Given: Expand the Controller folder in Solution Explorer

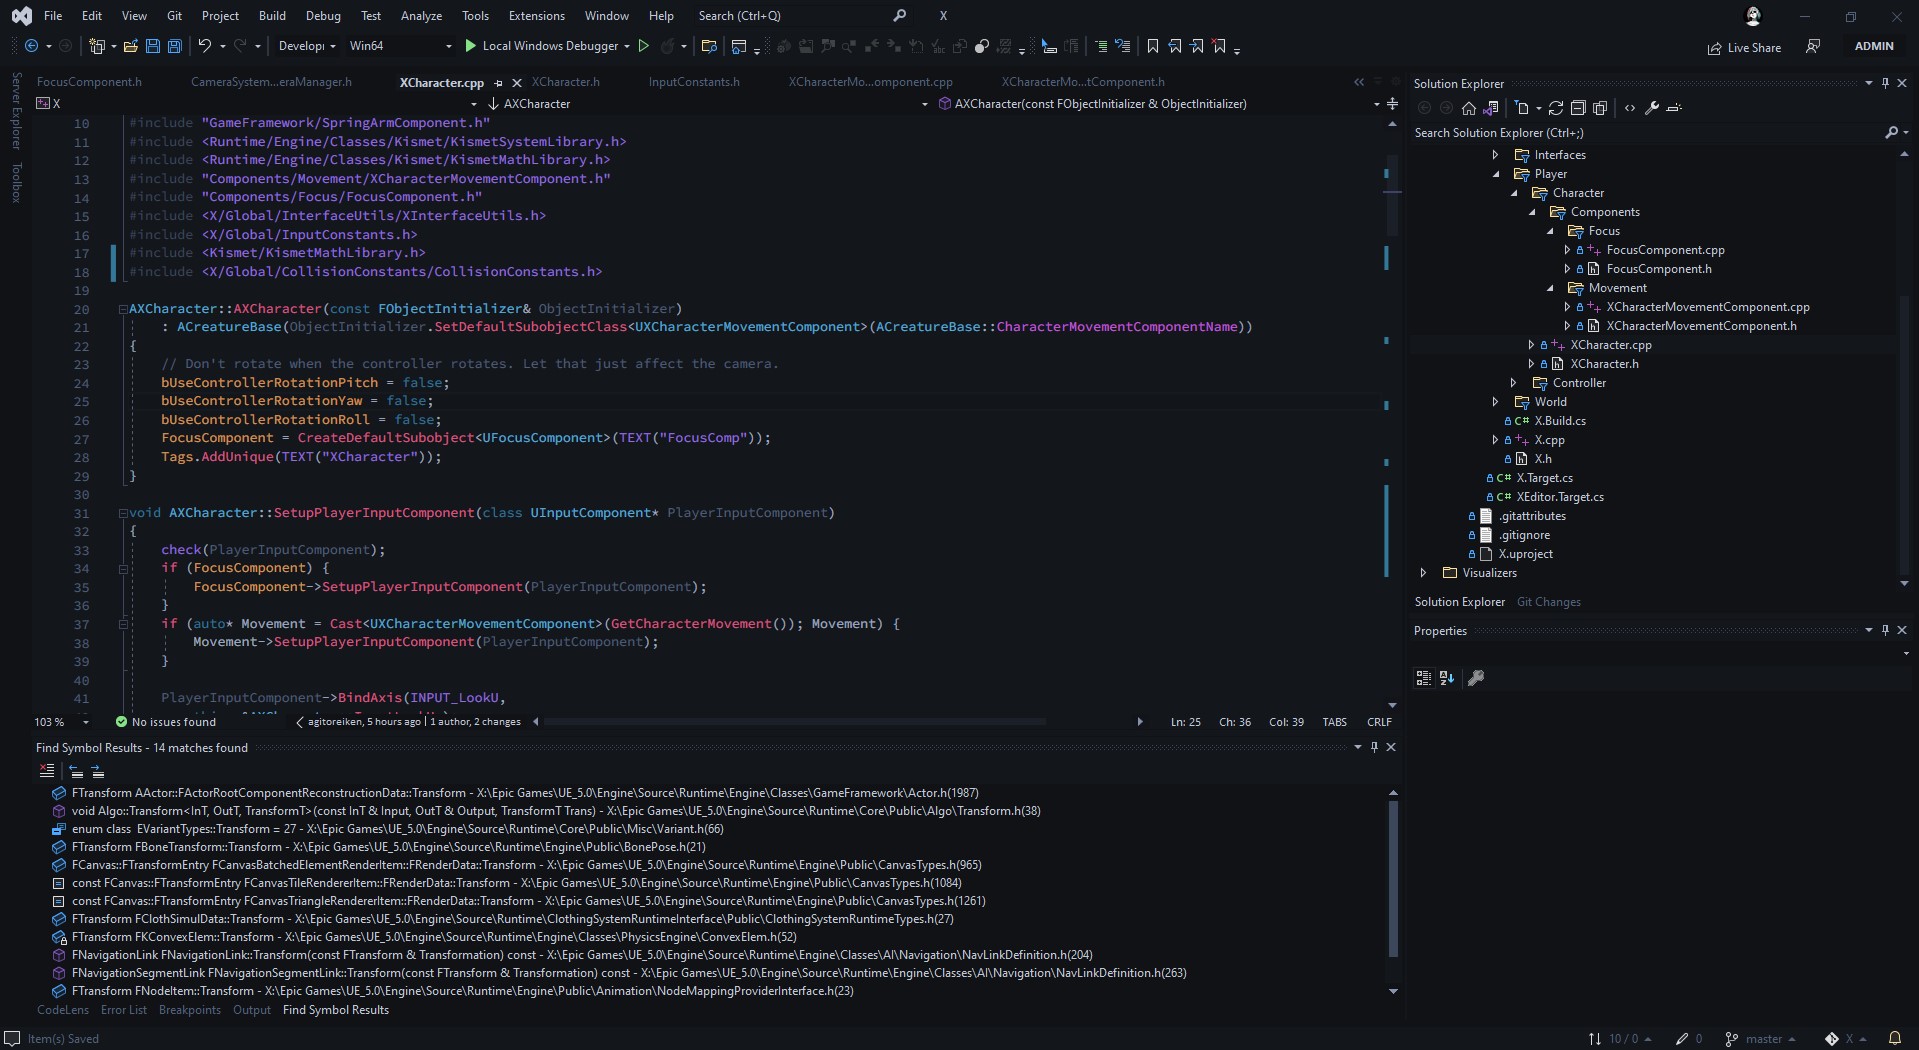Looking at the screenshot, I should point(1514,383).
